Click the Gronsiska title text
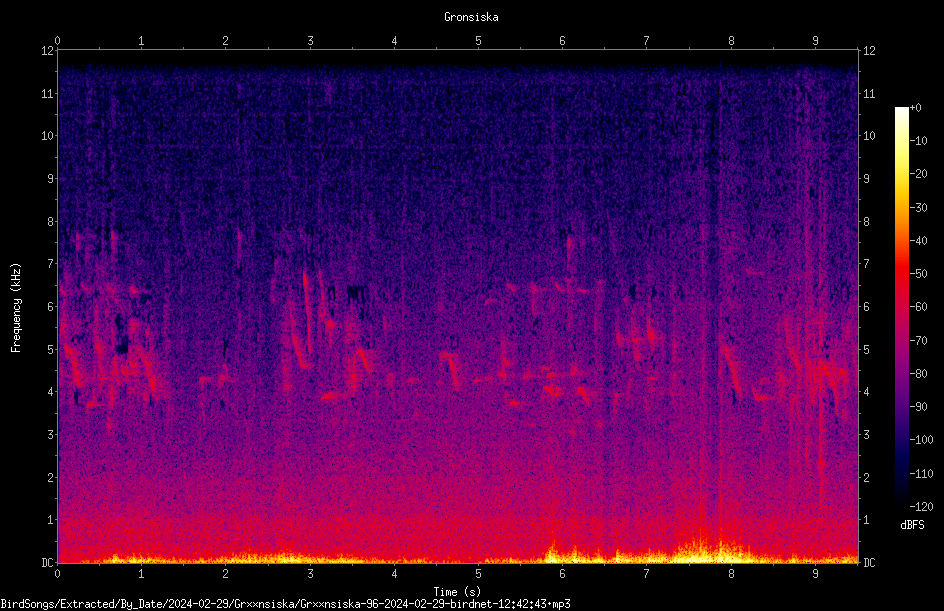Image resolution: width=944 pixels, height=611 pixels. 471,17
